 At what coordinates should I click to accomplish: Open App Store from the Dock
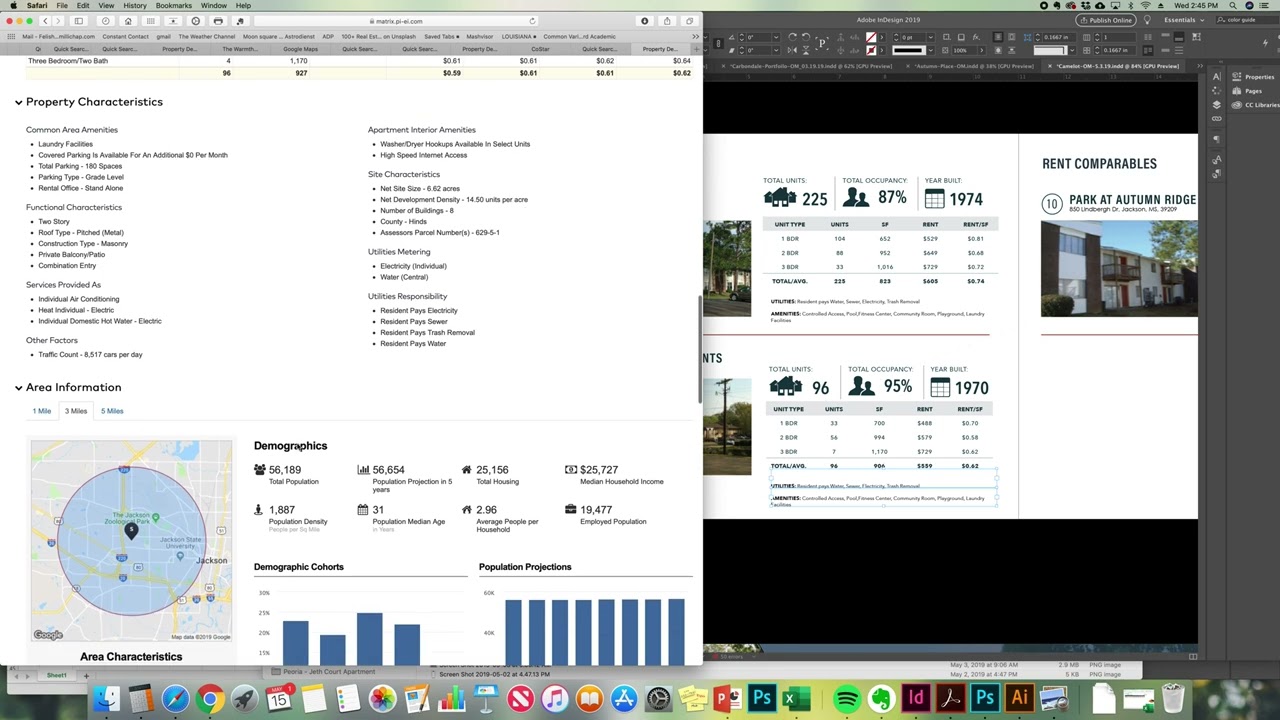[x=624, y=698]
